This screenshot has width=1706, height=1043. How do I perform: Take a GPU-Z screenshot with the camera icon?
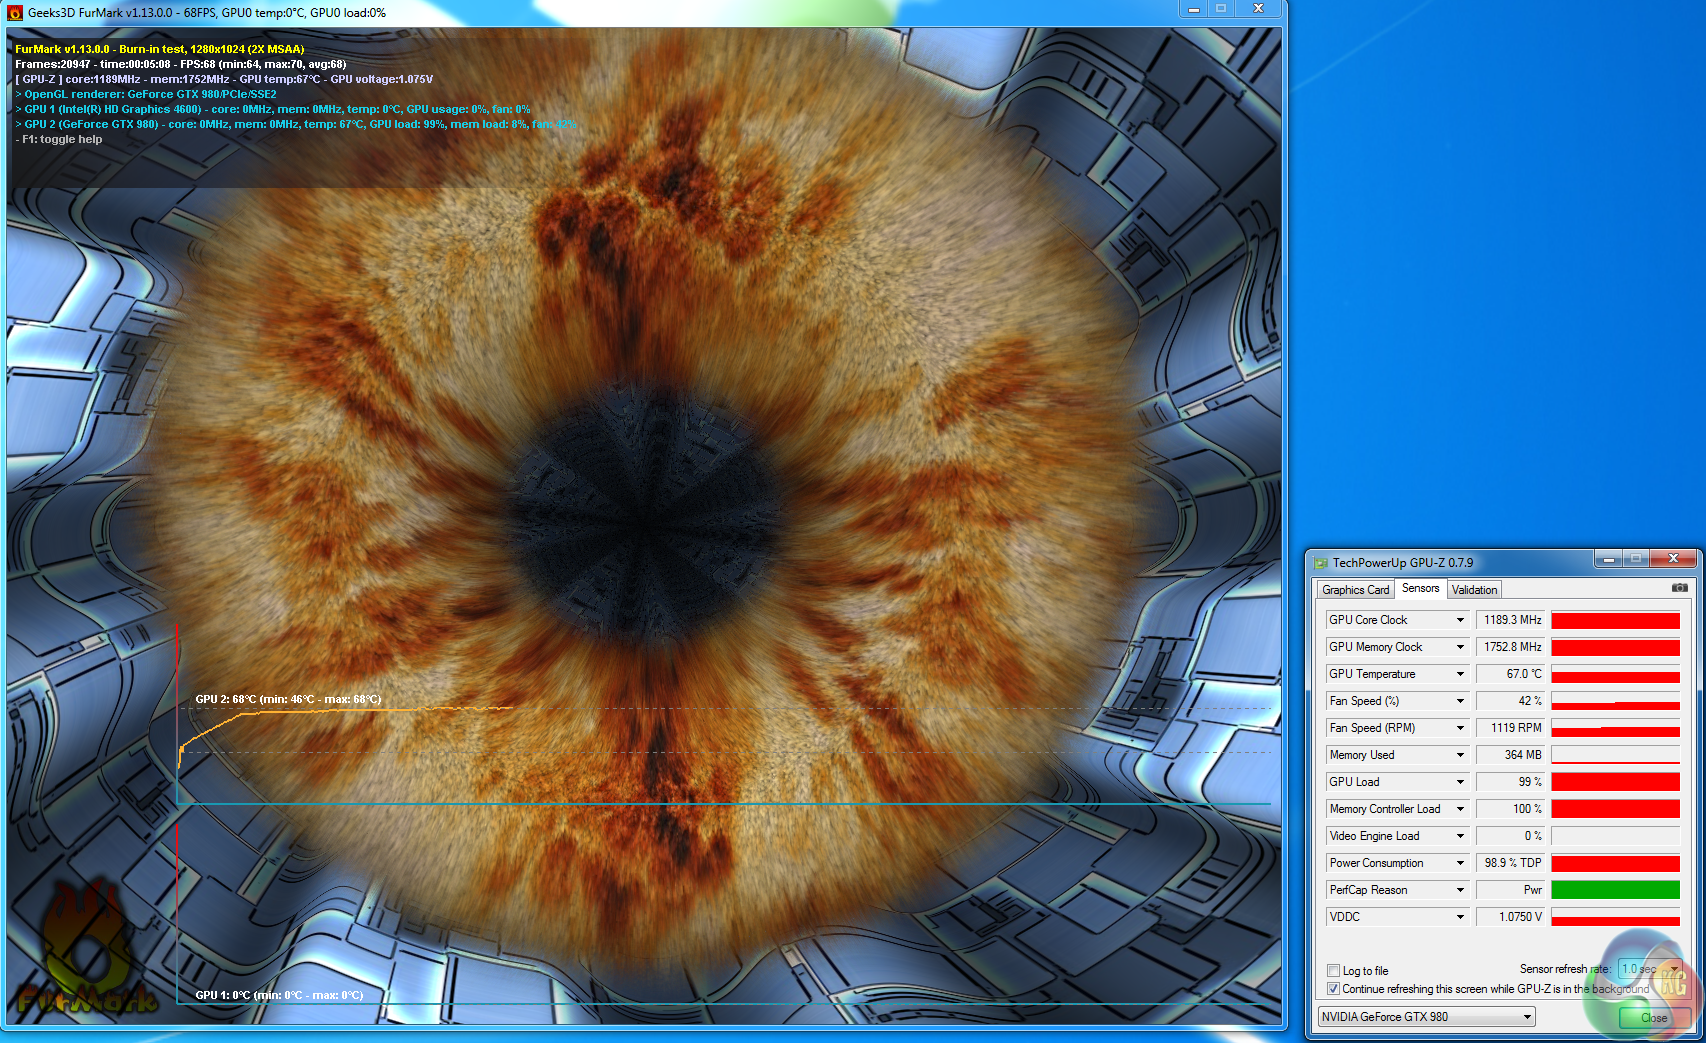1679,588
